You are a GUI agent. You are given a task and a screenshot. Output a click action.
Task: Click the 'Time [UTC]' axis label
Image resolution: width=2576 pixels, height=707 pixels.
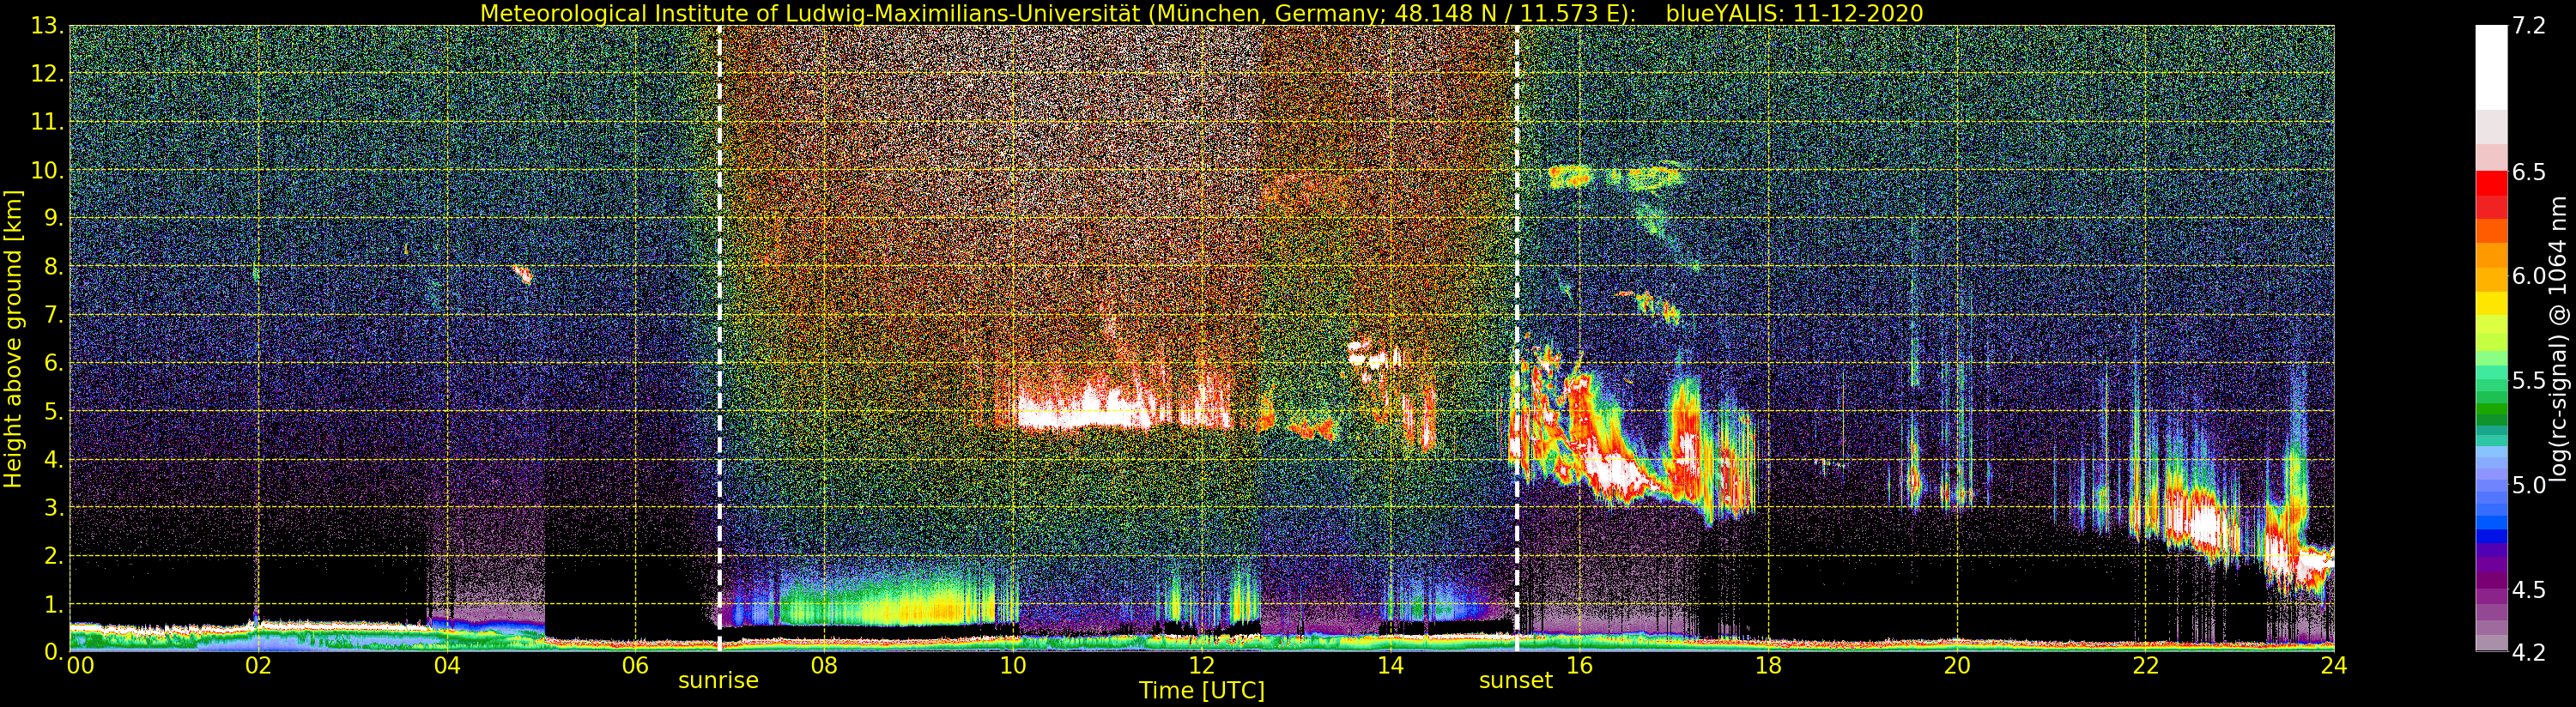(x=1201, y=690)
